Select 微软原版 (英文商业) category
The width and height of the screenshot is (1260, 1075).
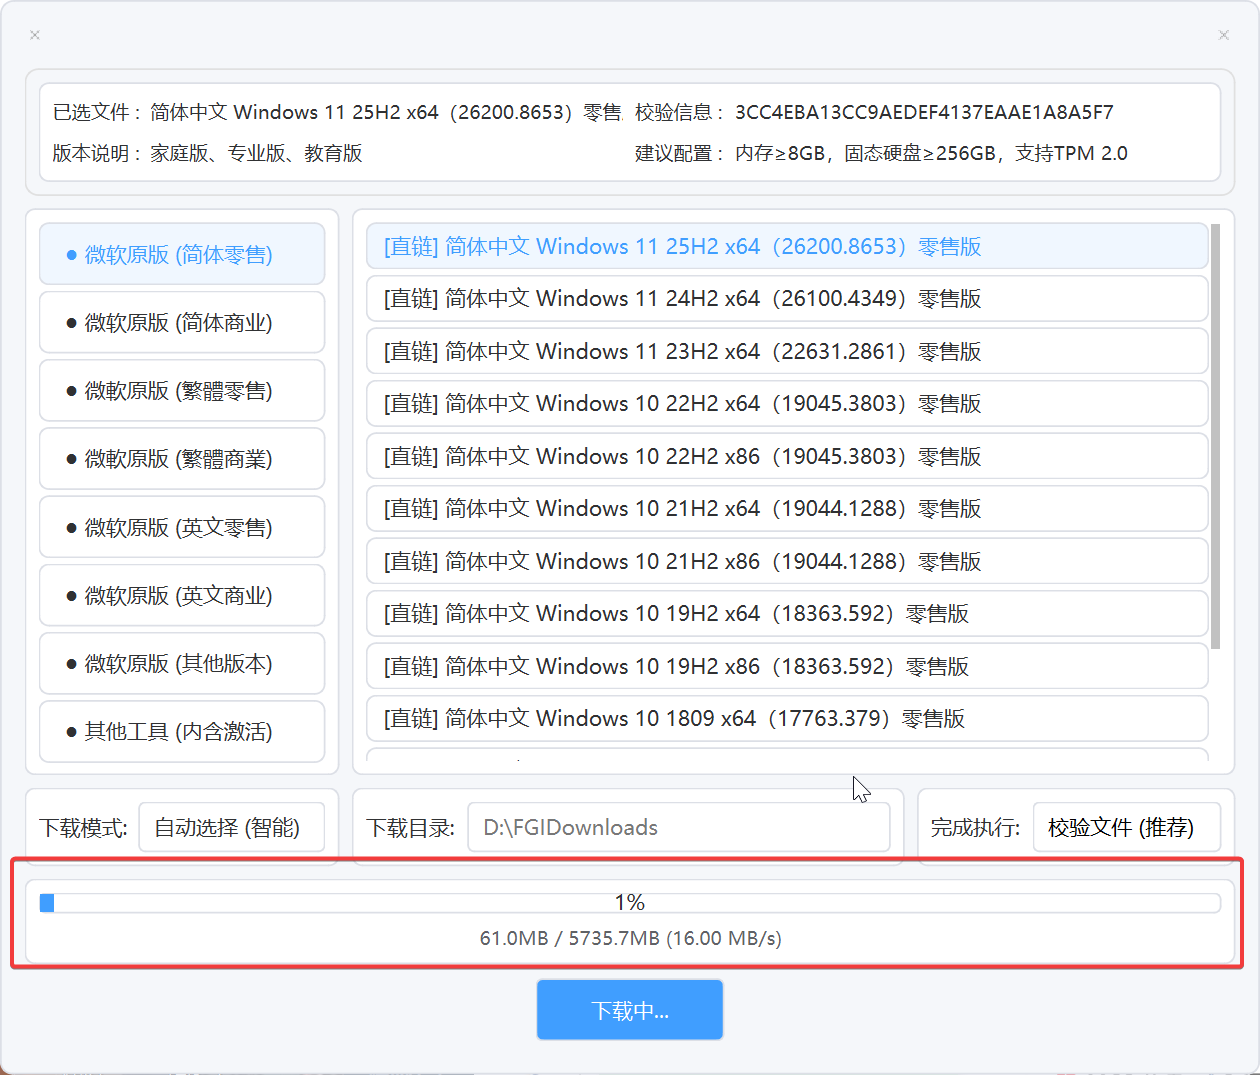182,595
